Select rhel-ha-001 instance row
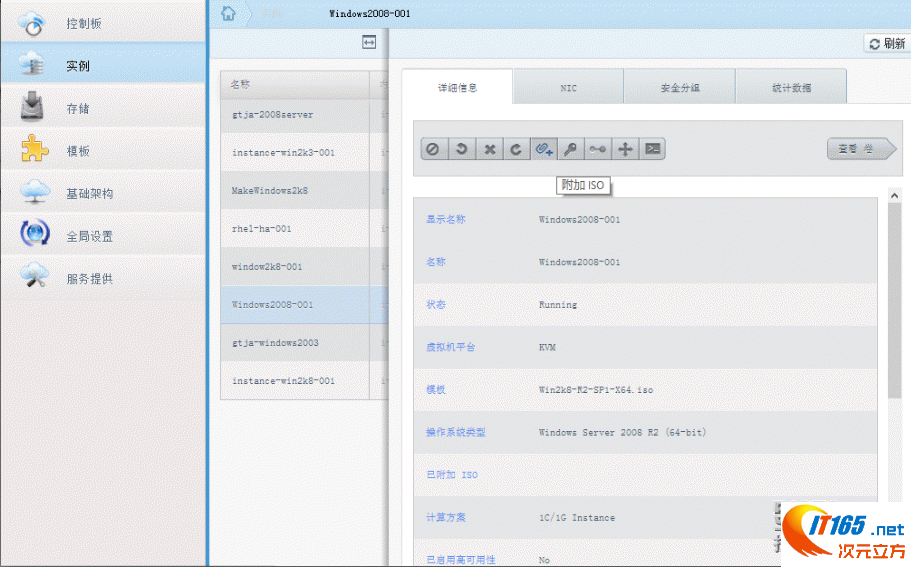The height and width of the screenshot is (567, 911). coord(304,229)
